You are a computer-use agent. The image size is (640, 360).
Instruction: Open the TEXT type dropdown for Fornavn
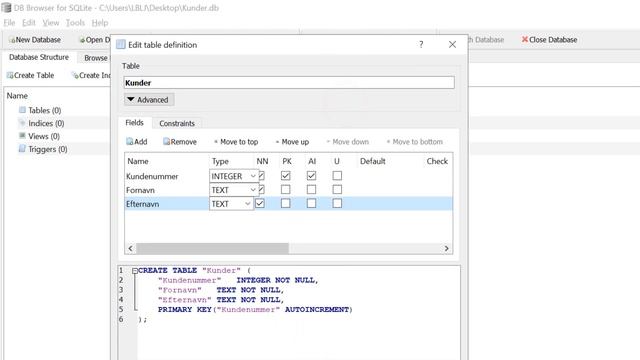[234, 190]
